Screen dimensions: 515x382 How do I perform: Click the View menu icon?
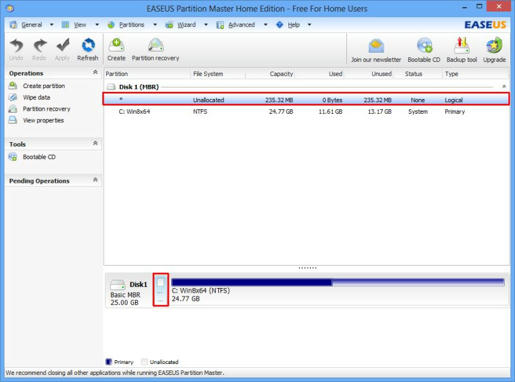65,25
